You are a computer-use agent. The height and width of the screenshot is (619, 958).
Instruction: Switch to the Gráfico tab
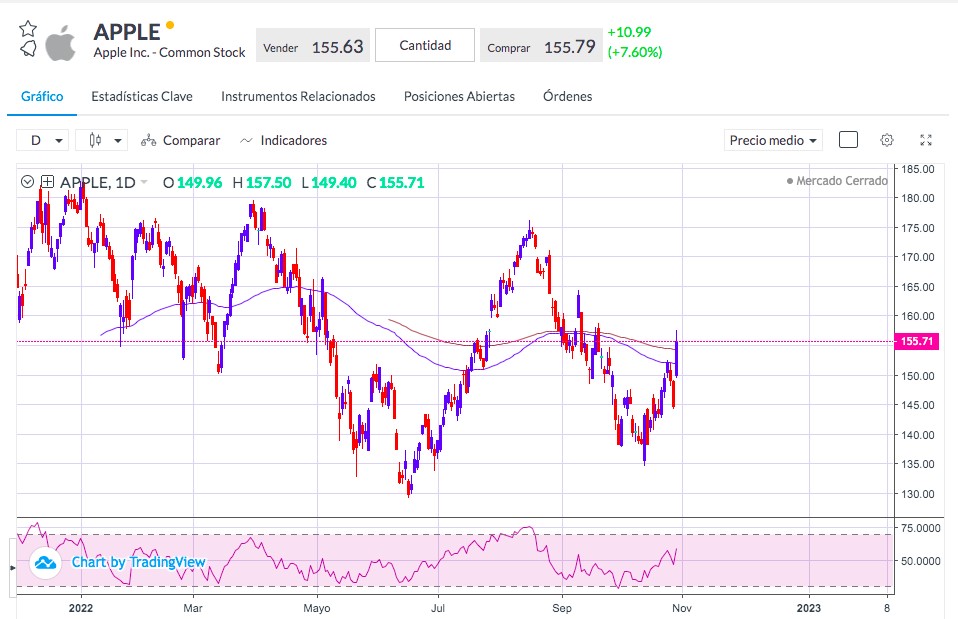click(x=42, y=97)
